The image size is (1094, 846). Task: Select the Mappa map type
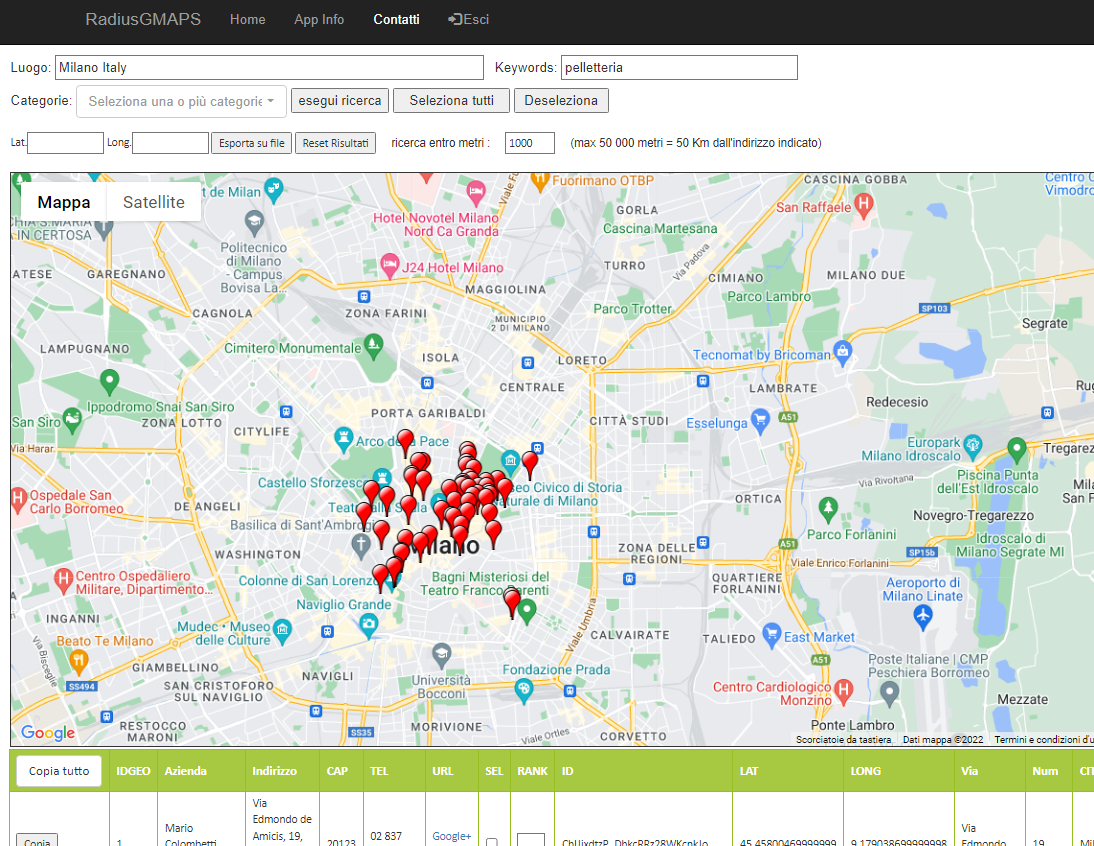click(64, 202)
